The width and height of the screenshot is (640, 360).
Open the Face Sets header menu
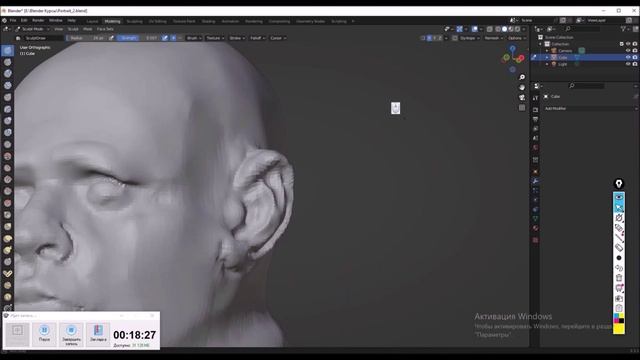click(105, 29)
